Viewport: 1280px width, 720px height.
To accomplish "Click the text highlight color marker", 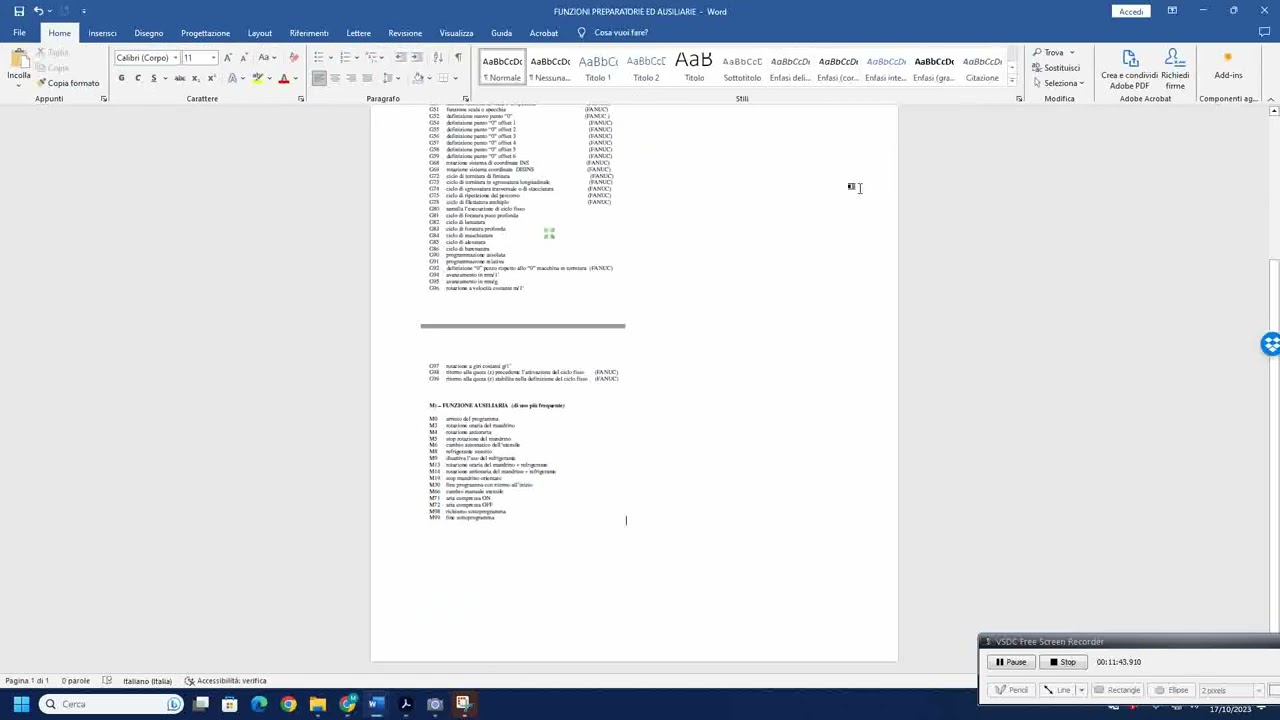I will [258, 78].
